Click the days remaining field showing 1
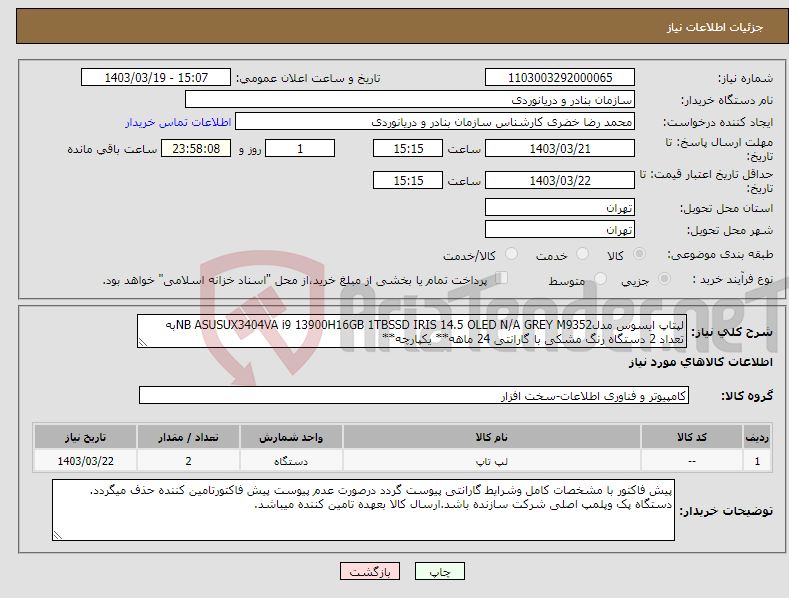Screen dimensions: 789x598 point(300,148)
